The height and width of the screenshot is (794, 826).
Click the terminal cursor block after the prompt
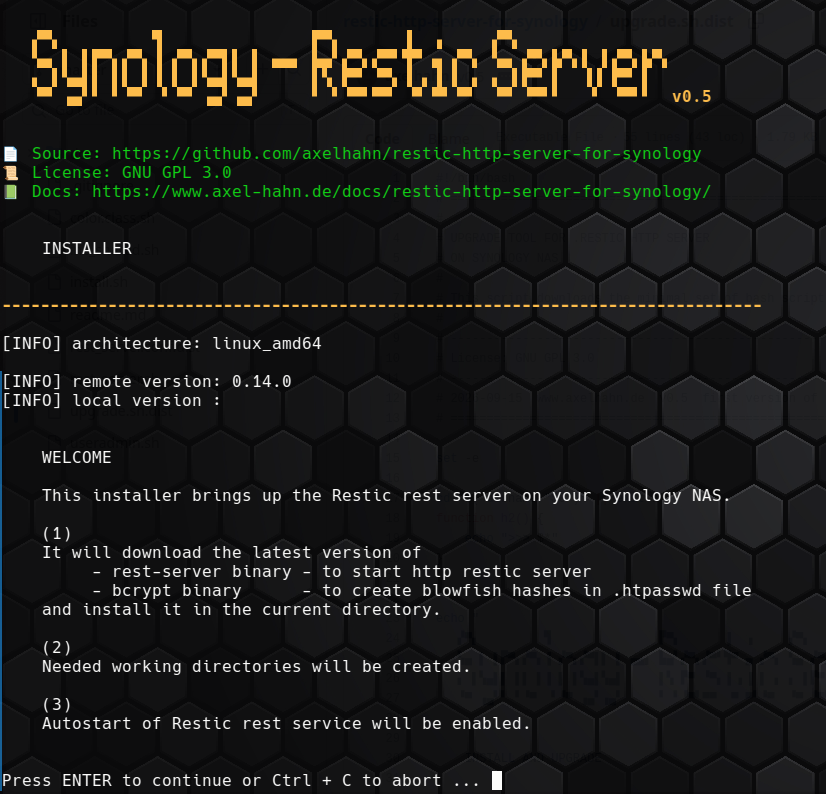point(497,780)
